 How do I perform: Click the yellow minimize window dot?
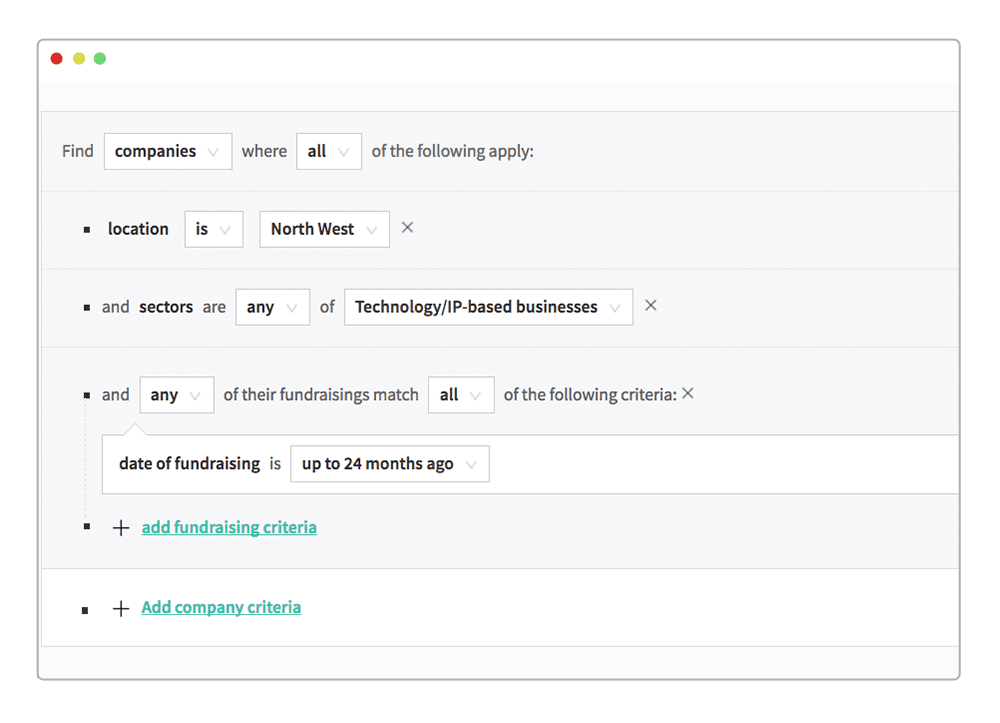tap(79, 59)
